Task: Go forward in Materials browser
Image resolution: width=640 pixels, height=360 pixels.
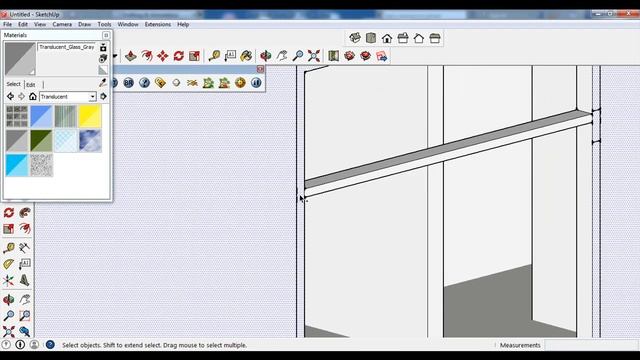Action: [21, 97]
